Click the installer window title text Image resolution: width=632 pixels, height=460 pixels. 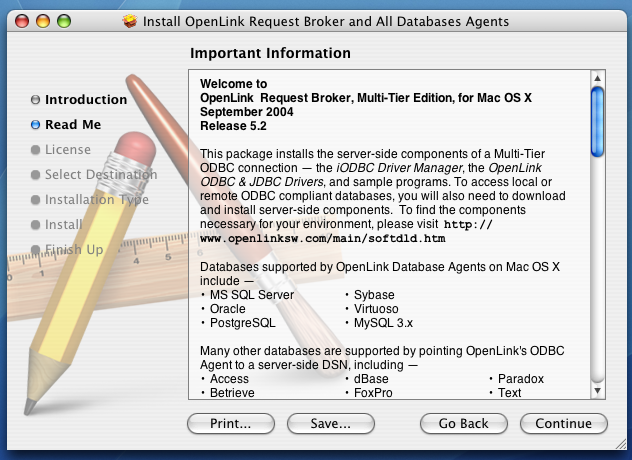pos(326,21)
